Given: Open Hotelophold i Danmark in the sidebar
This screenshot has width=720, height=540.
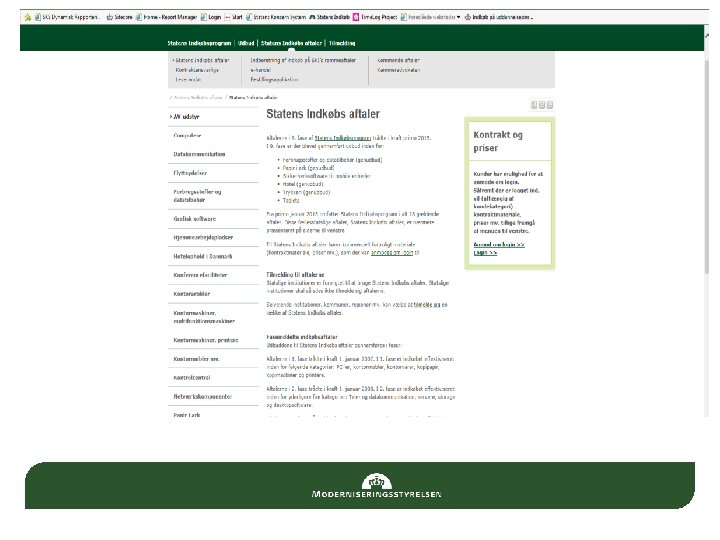Looking at the screenshot, I should pyautogui.click(x=202, y=256).
